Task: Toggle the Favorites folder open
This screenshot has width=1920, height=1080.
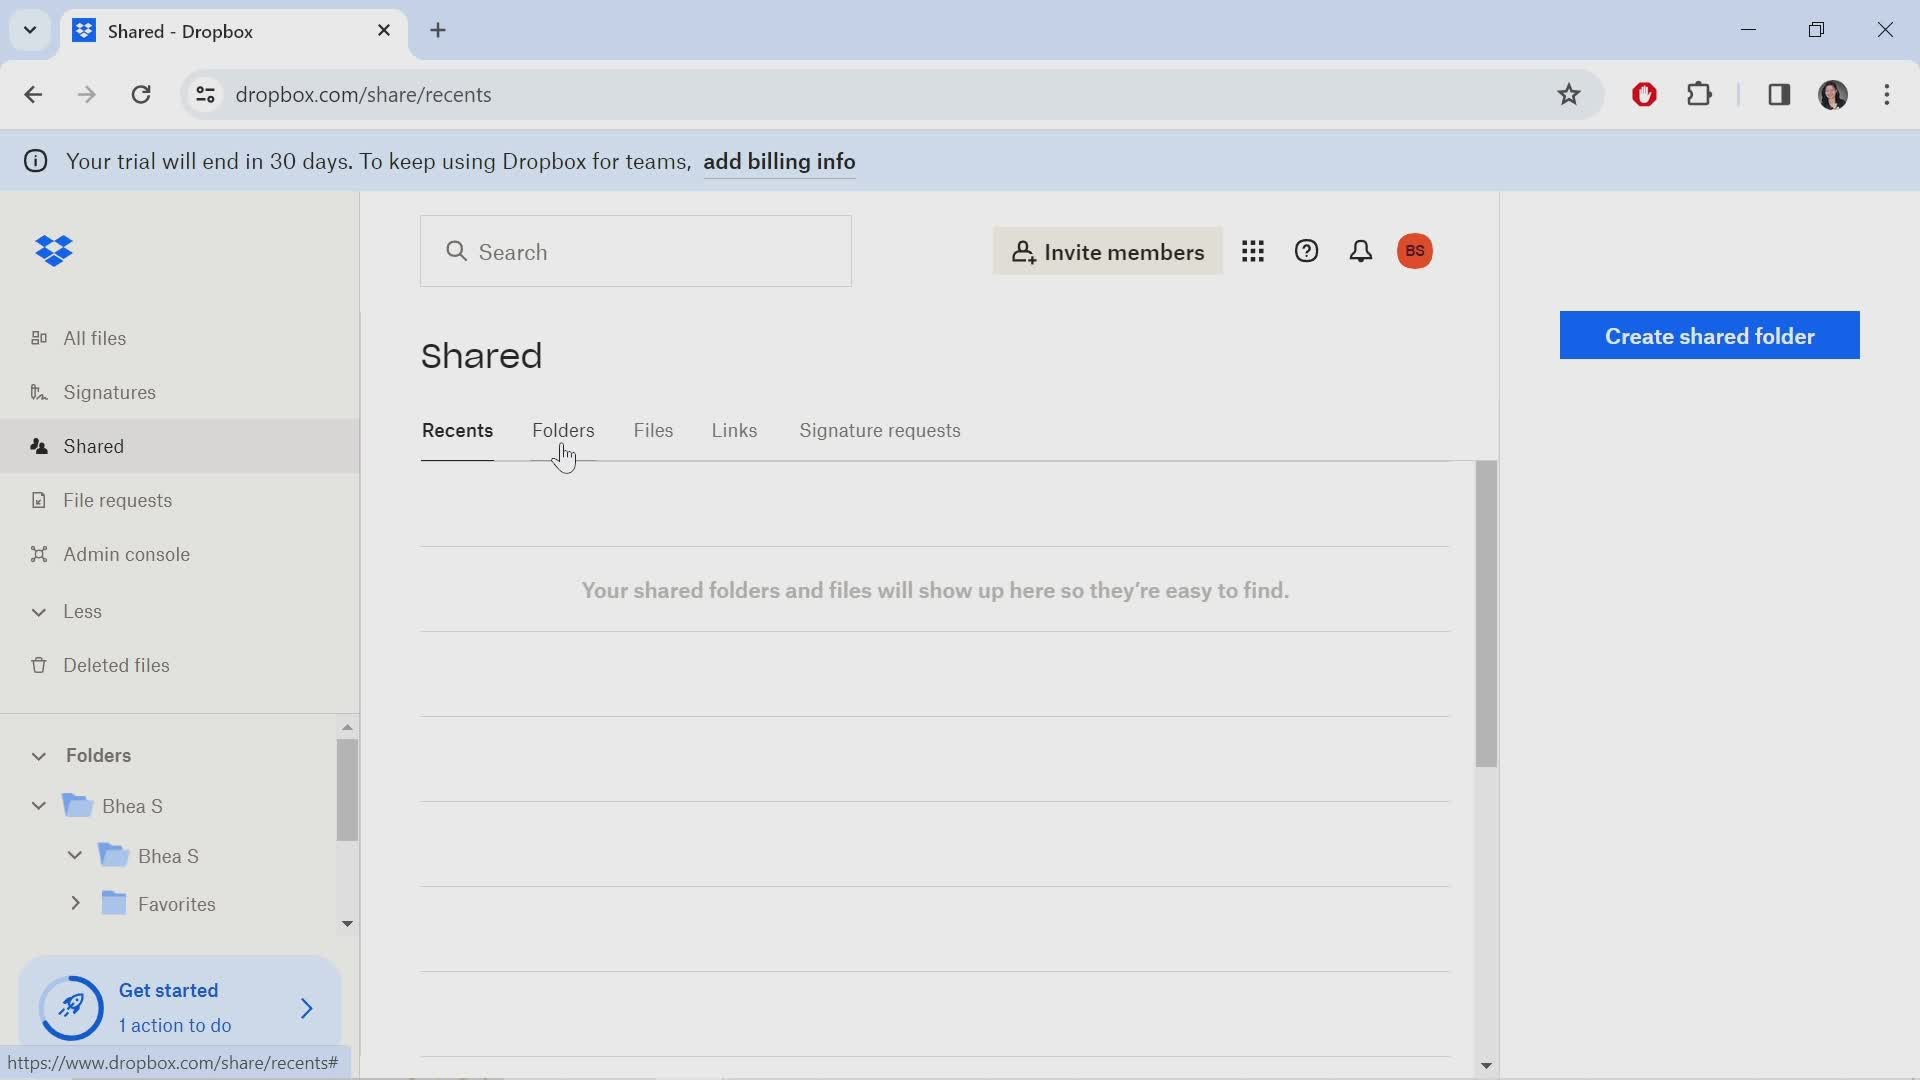Action: [75, 903]
